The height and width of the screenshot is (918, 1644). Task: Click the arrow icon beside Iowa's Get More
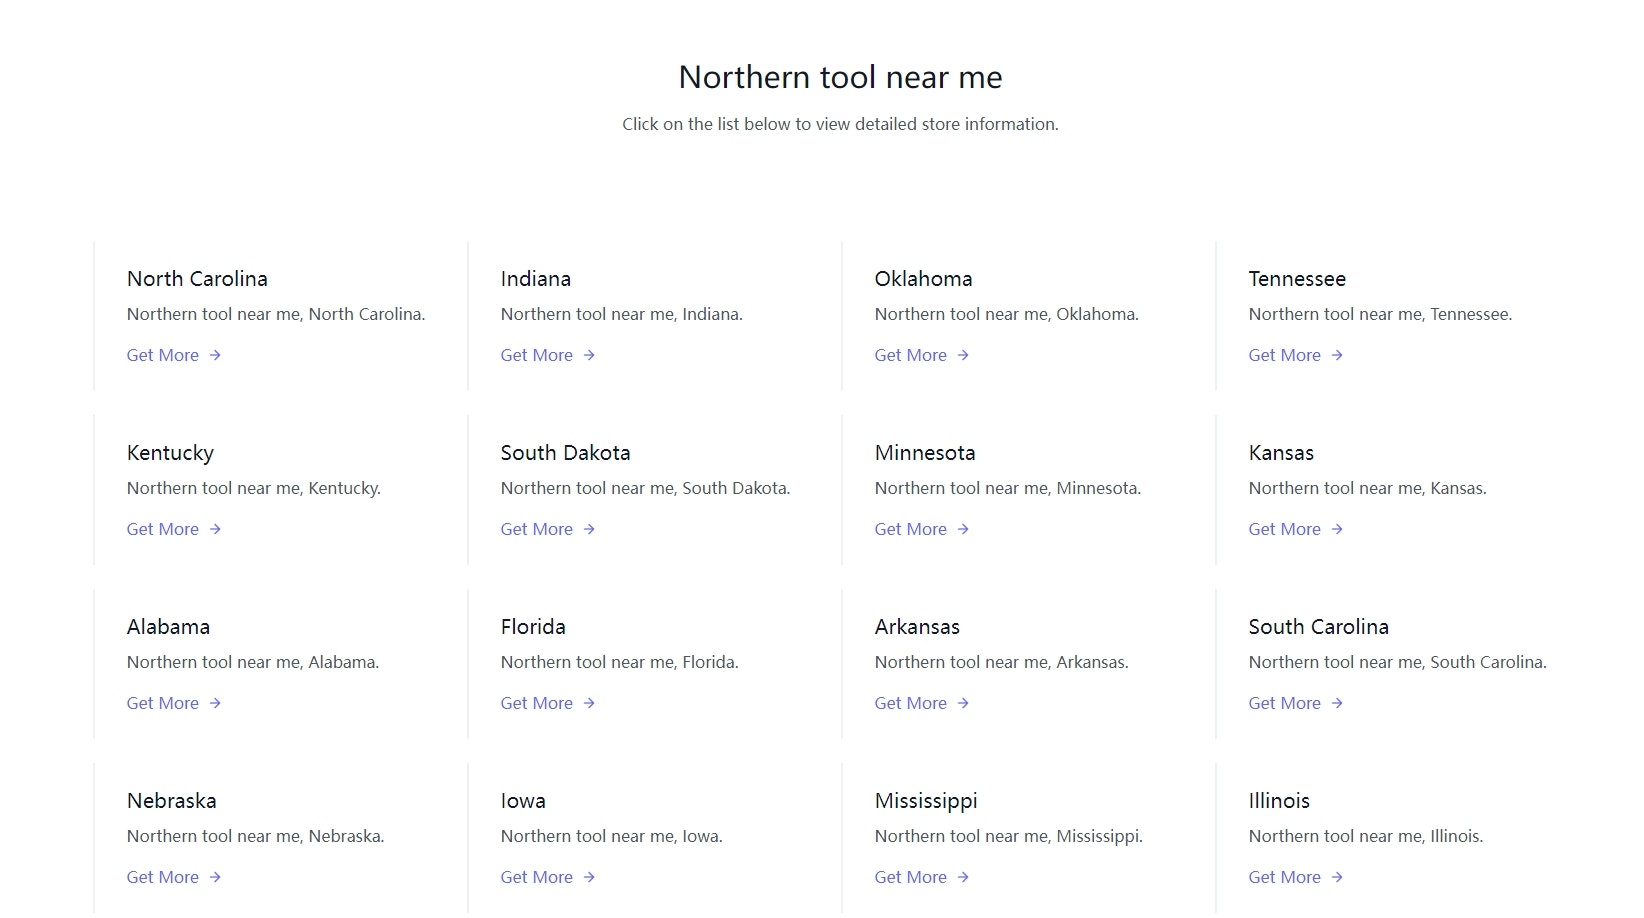pos(589,877)
